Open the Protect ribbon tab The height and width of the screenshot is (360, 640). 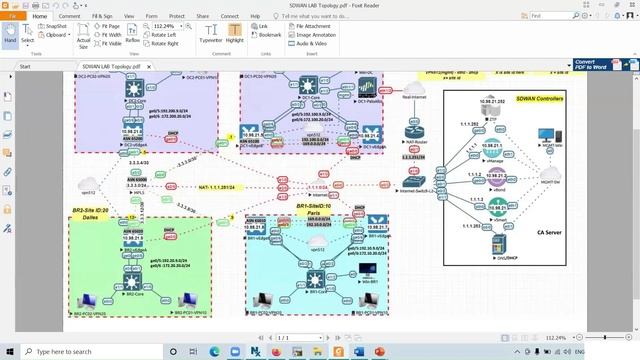[x=177, y=16]
